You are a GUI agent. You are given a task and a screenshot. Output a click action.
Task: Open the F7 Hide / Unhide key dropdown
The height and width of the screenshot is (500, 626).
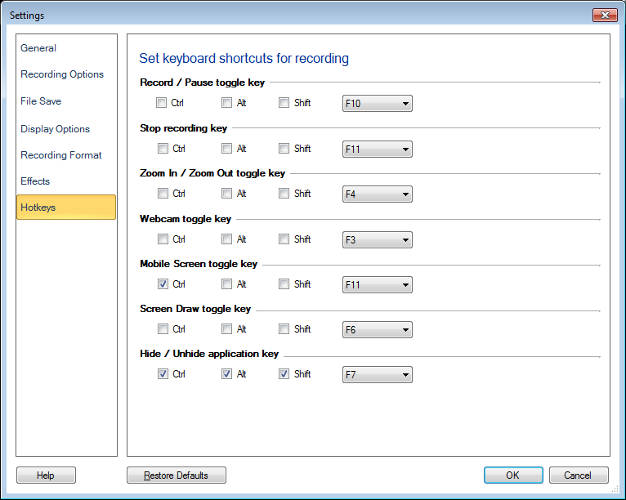377,374
